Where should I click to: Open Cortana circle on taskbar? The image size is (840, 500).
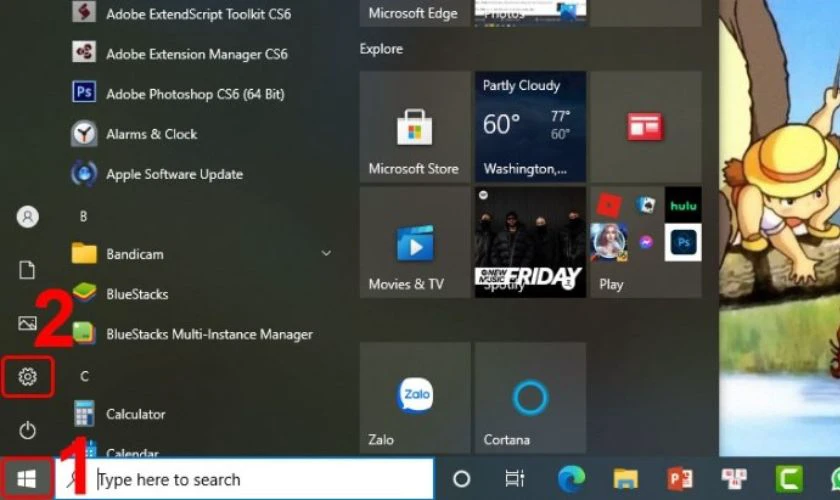tap(461, 479)
